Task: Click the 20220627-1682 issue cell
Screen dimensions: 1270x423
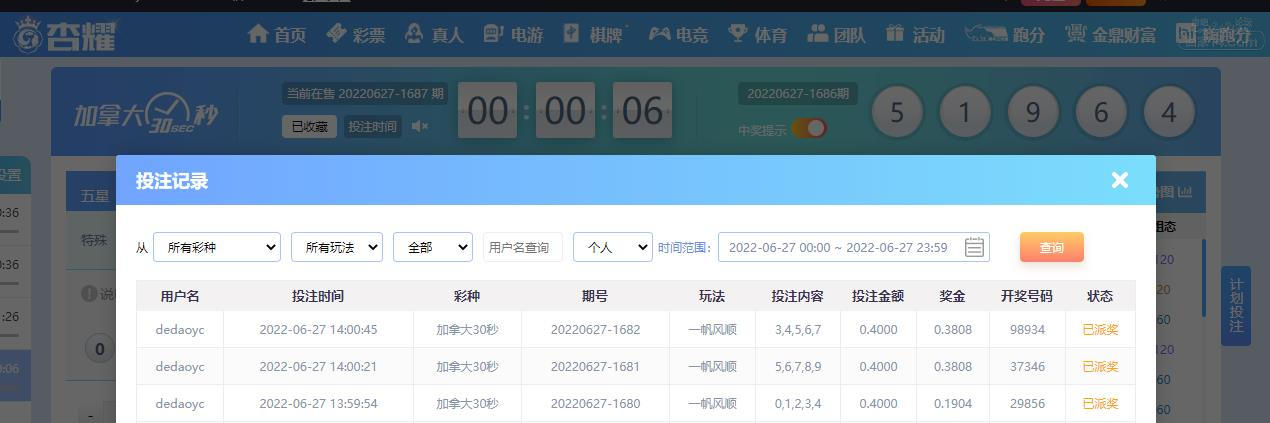Action: [595, 329]
